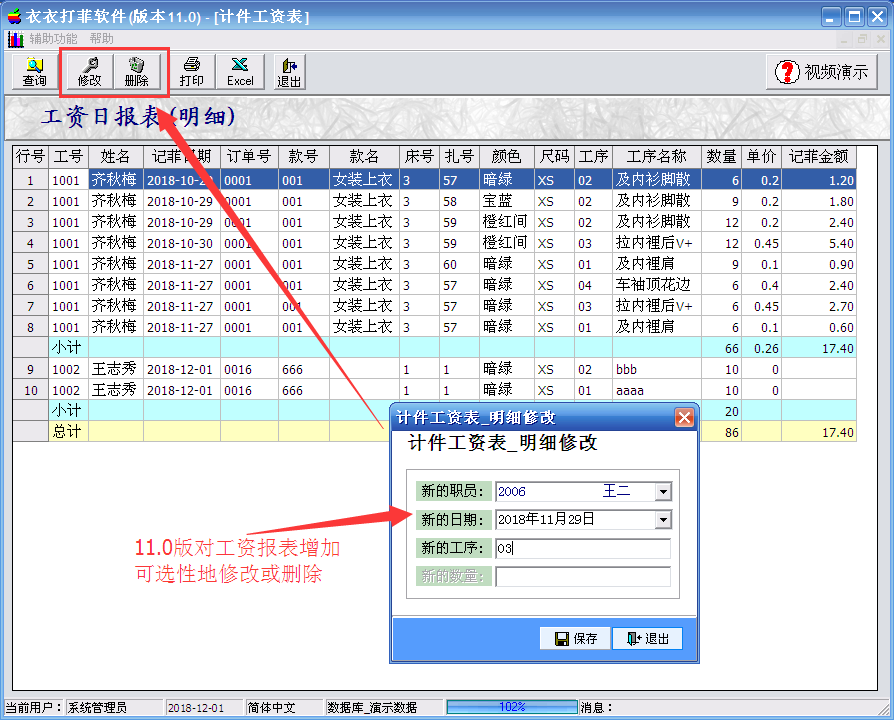Click the 记菲金额 column header
Screen dimensions: 894x720
(x=818, y=157)
